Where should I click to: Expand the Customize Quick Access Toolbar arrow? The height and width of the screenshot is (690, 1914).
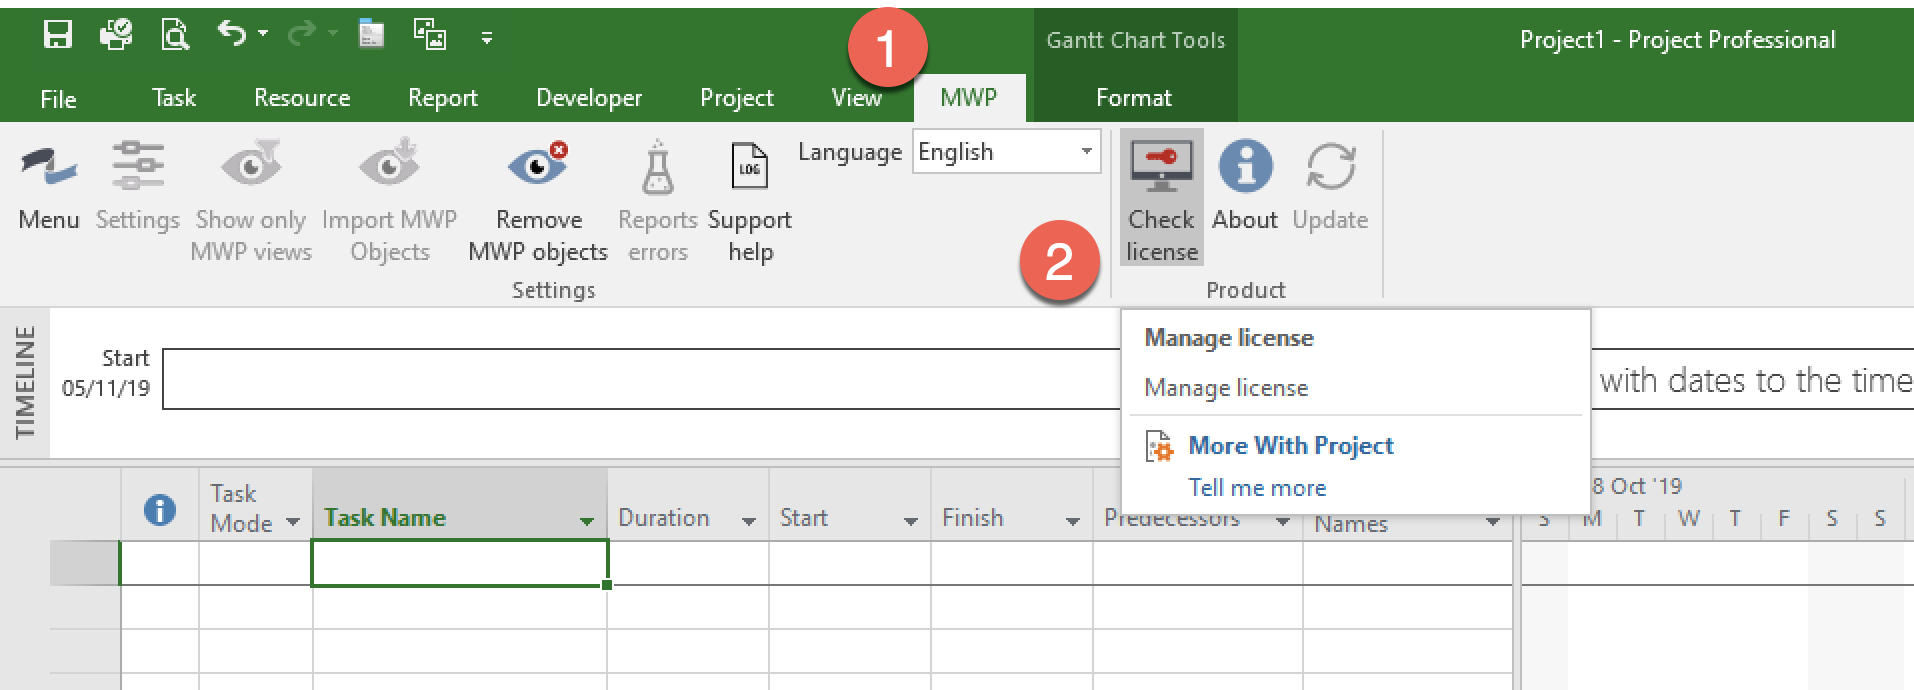pos(487,38)
